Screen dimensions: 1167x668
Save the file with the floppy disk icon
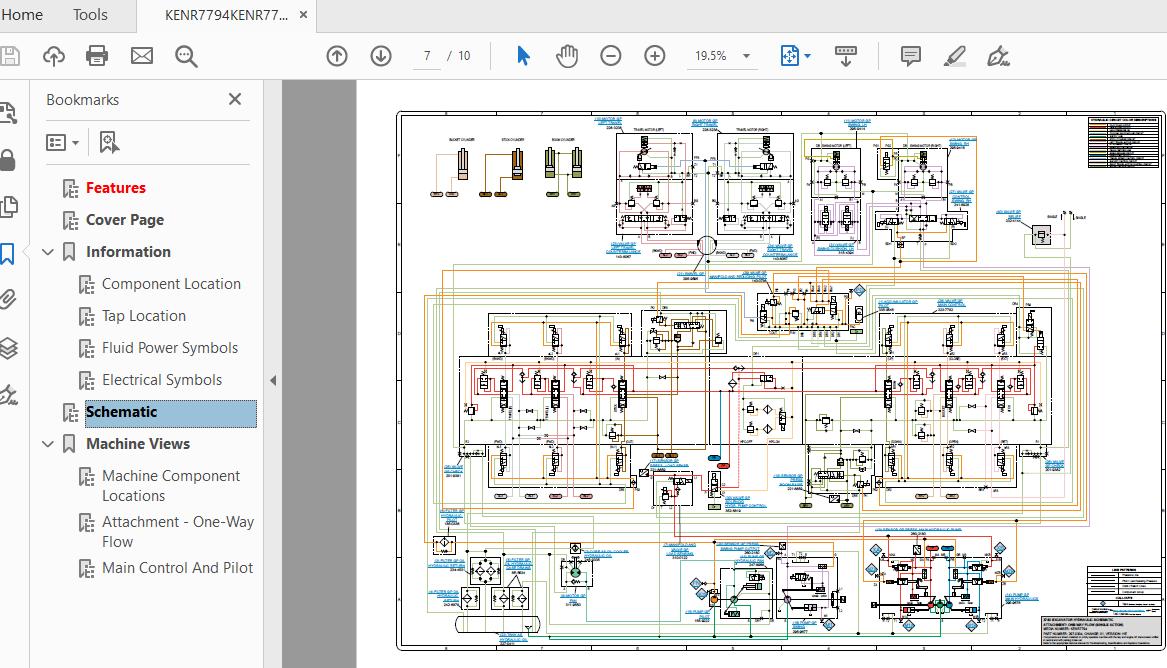point(9,56)
